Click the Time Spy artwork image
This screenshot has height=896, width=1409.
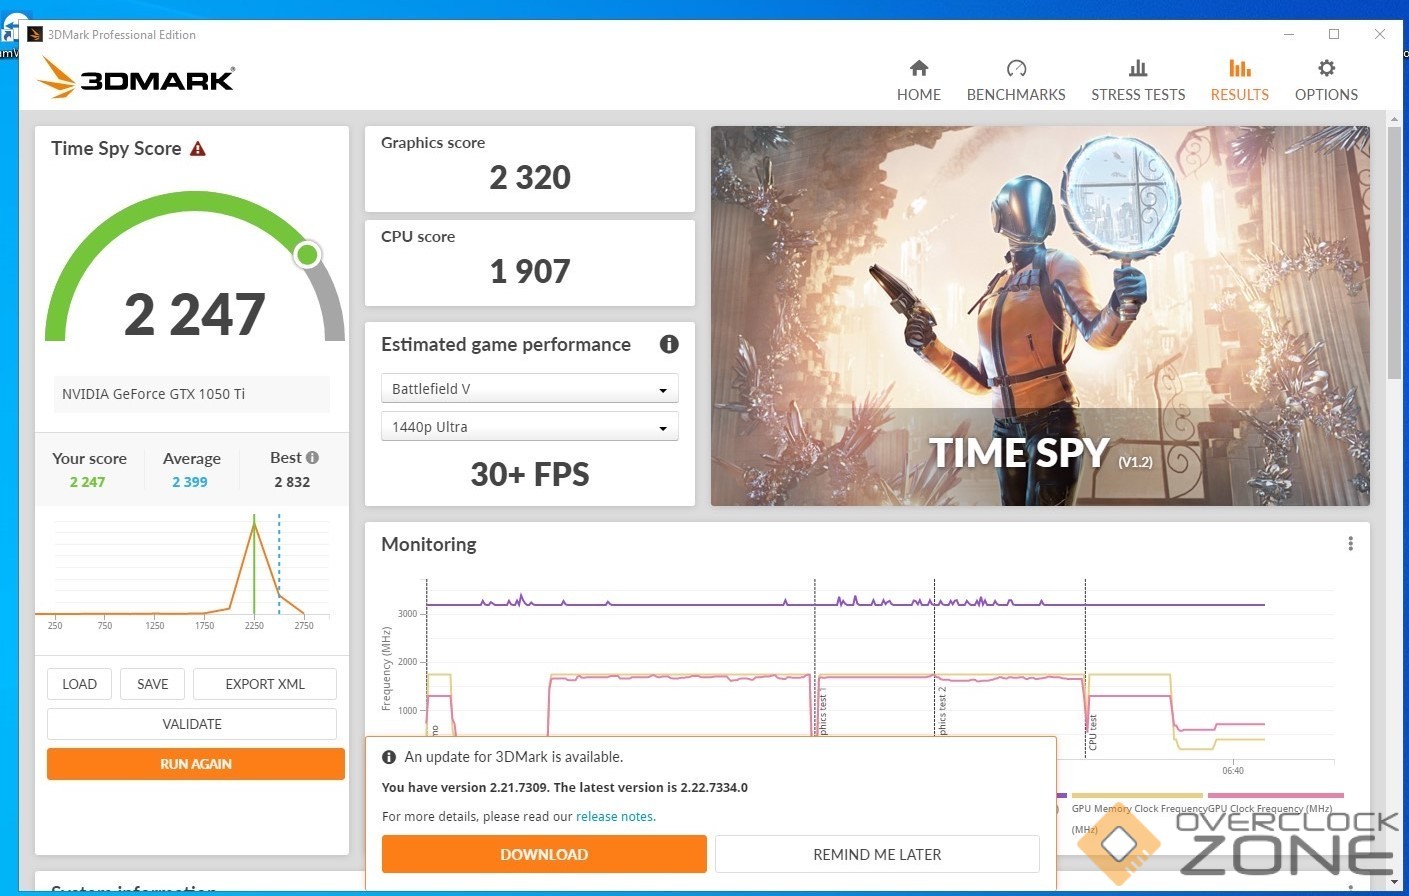click(x=1040, y=316)
